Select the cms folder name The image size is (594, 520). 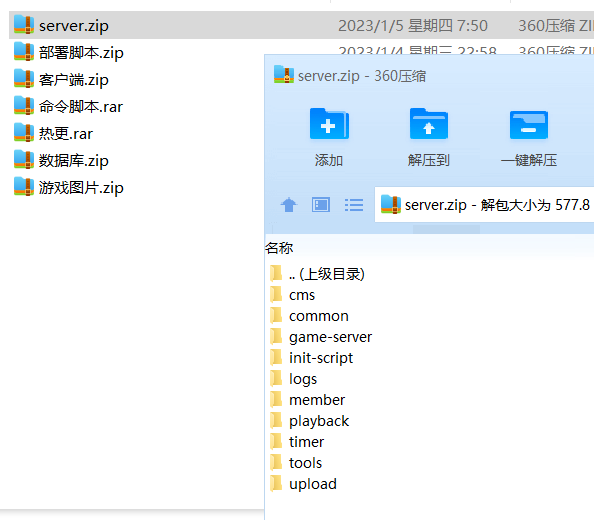(x=302, y=295)
